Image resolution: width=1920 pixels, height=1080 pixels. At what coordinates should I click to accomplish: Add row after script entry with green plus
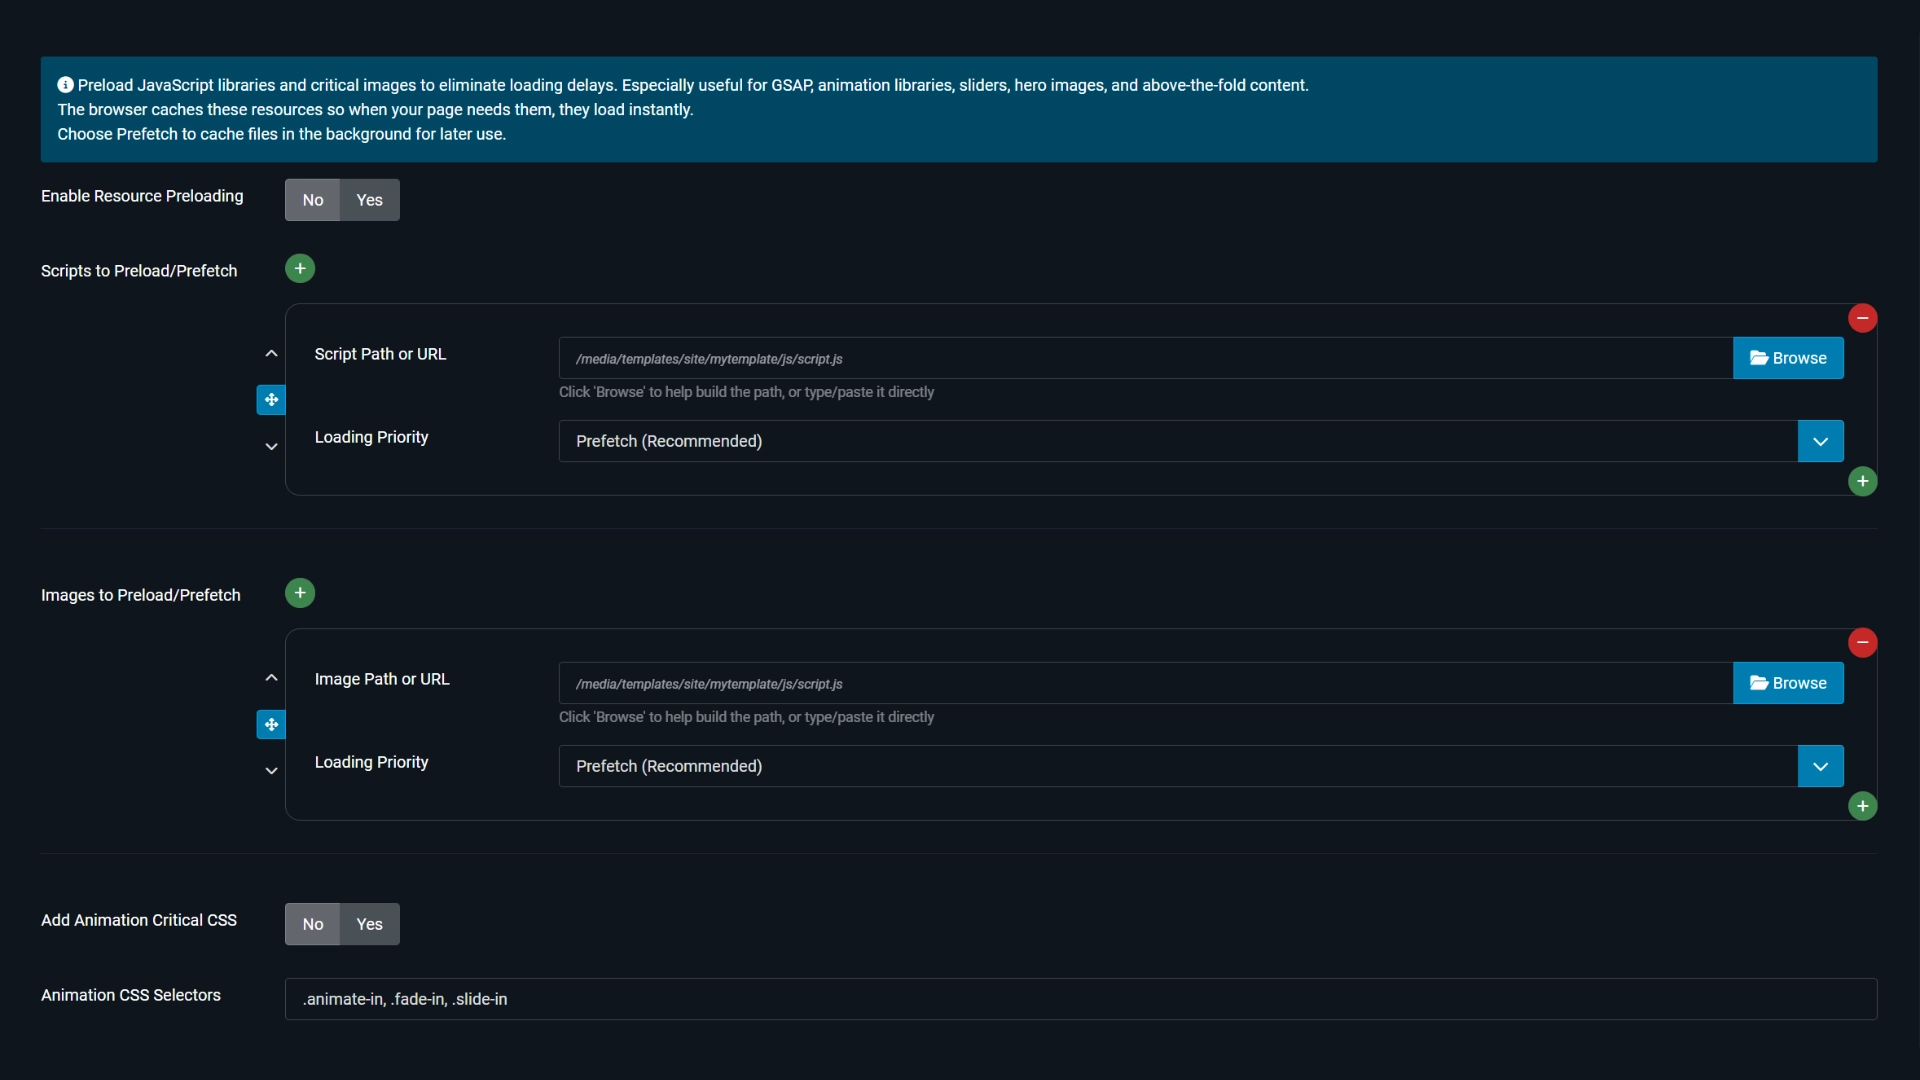(1862, 481)
